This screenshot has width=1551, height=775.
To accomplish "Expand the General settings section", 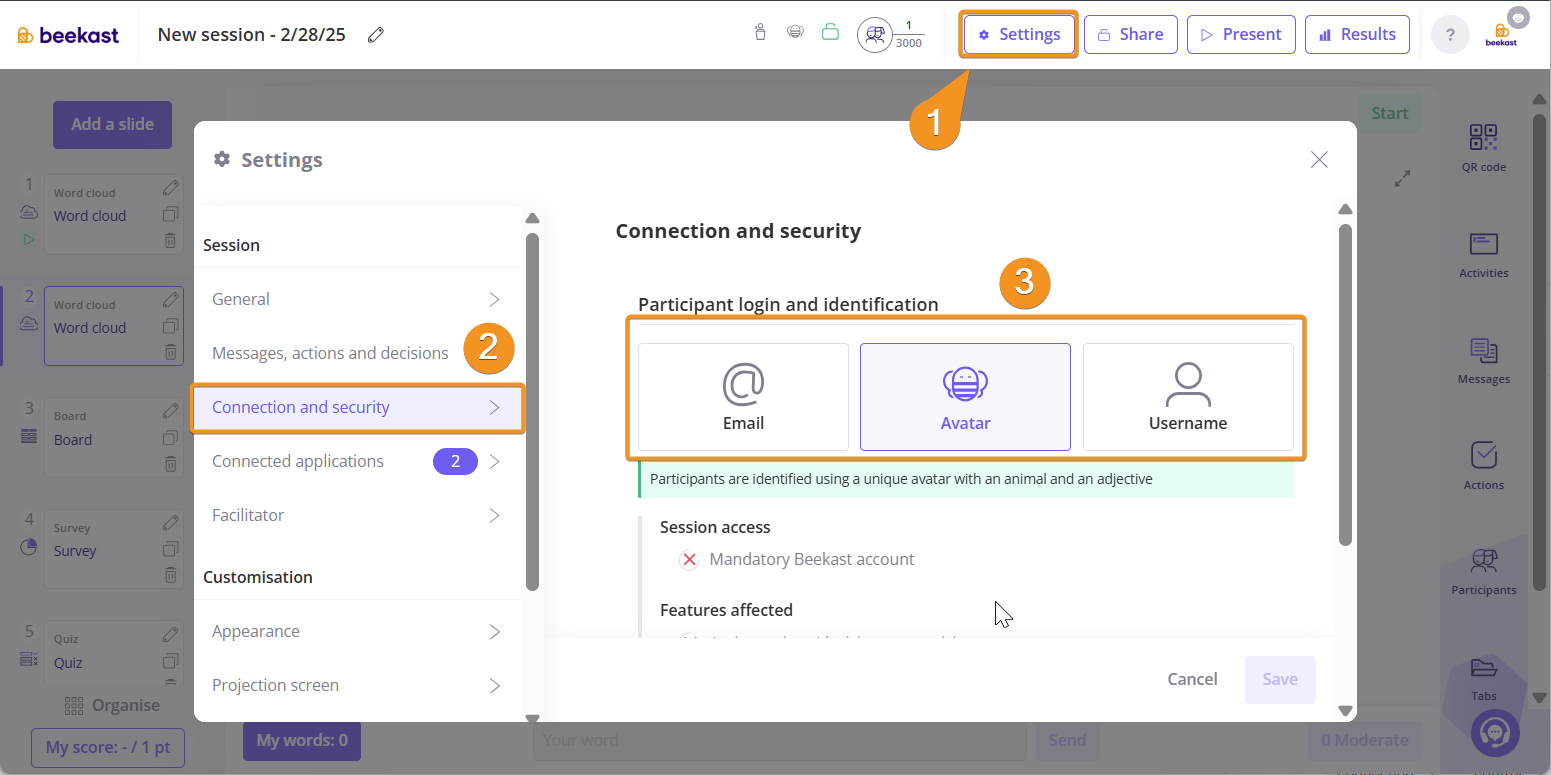I will tap(357, 299).
